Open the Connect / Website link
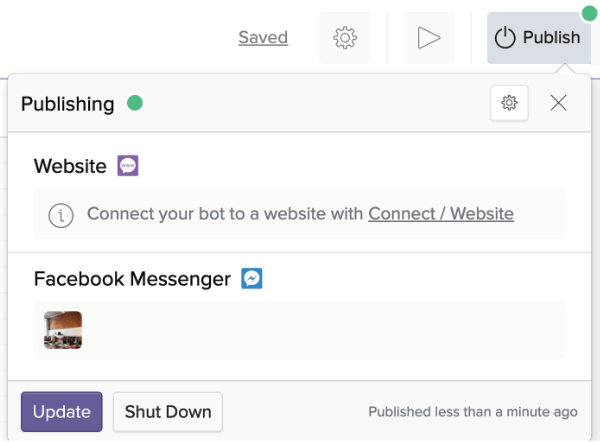The image size is (600, 442). (441, 214)
